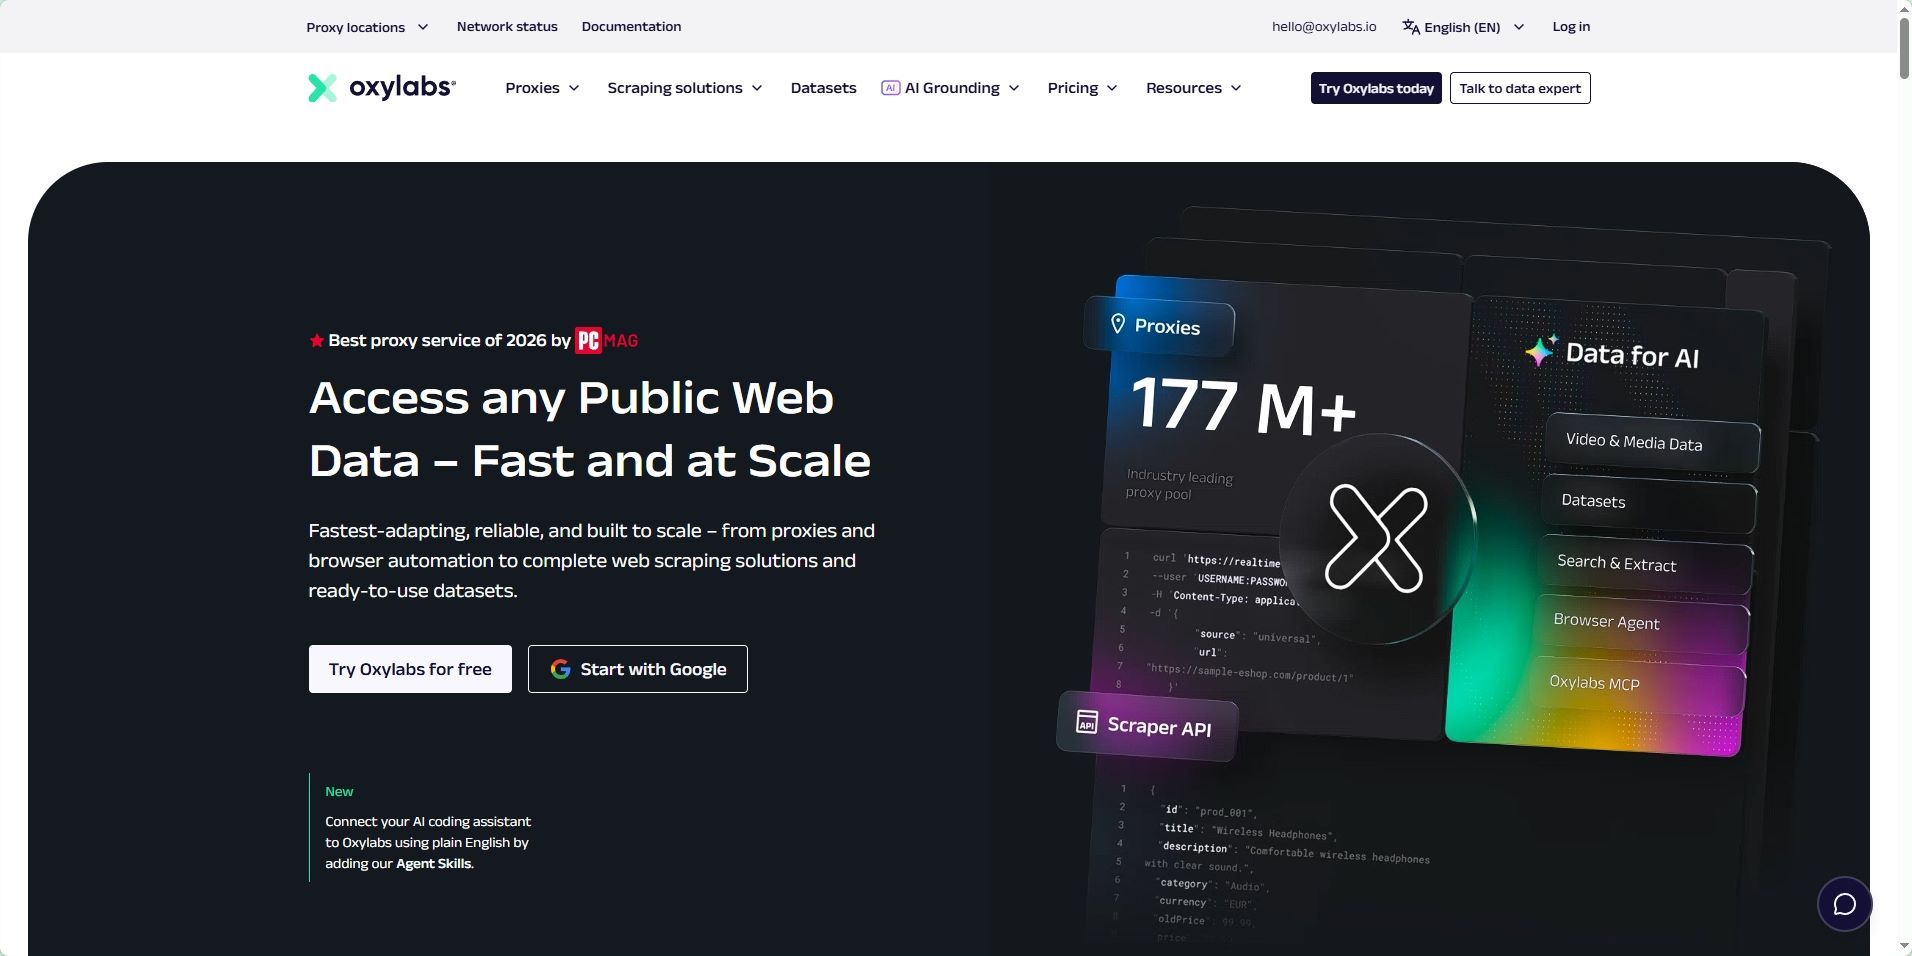Click the Google logo in Start with Google
Image resolution: width=1912 pixels, height=956 pixels.
[561, 669]
